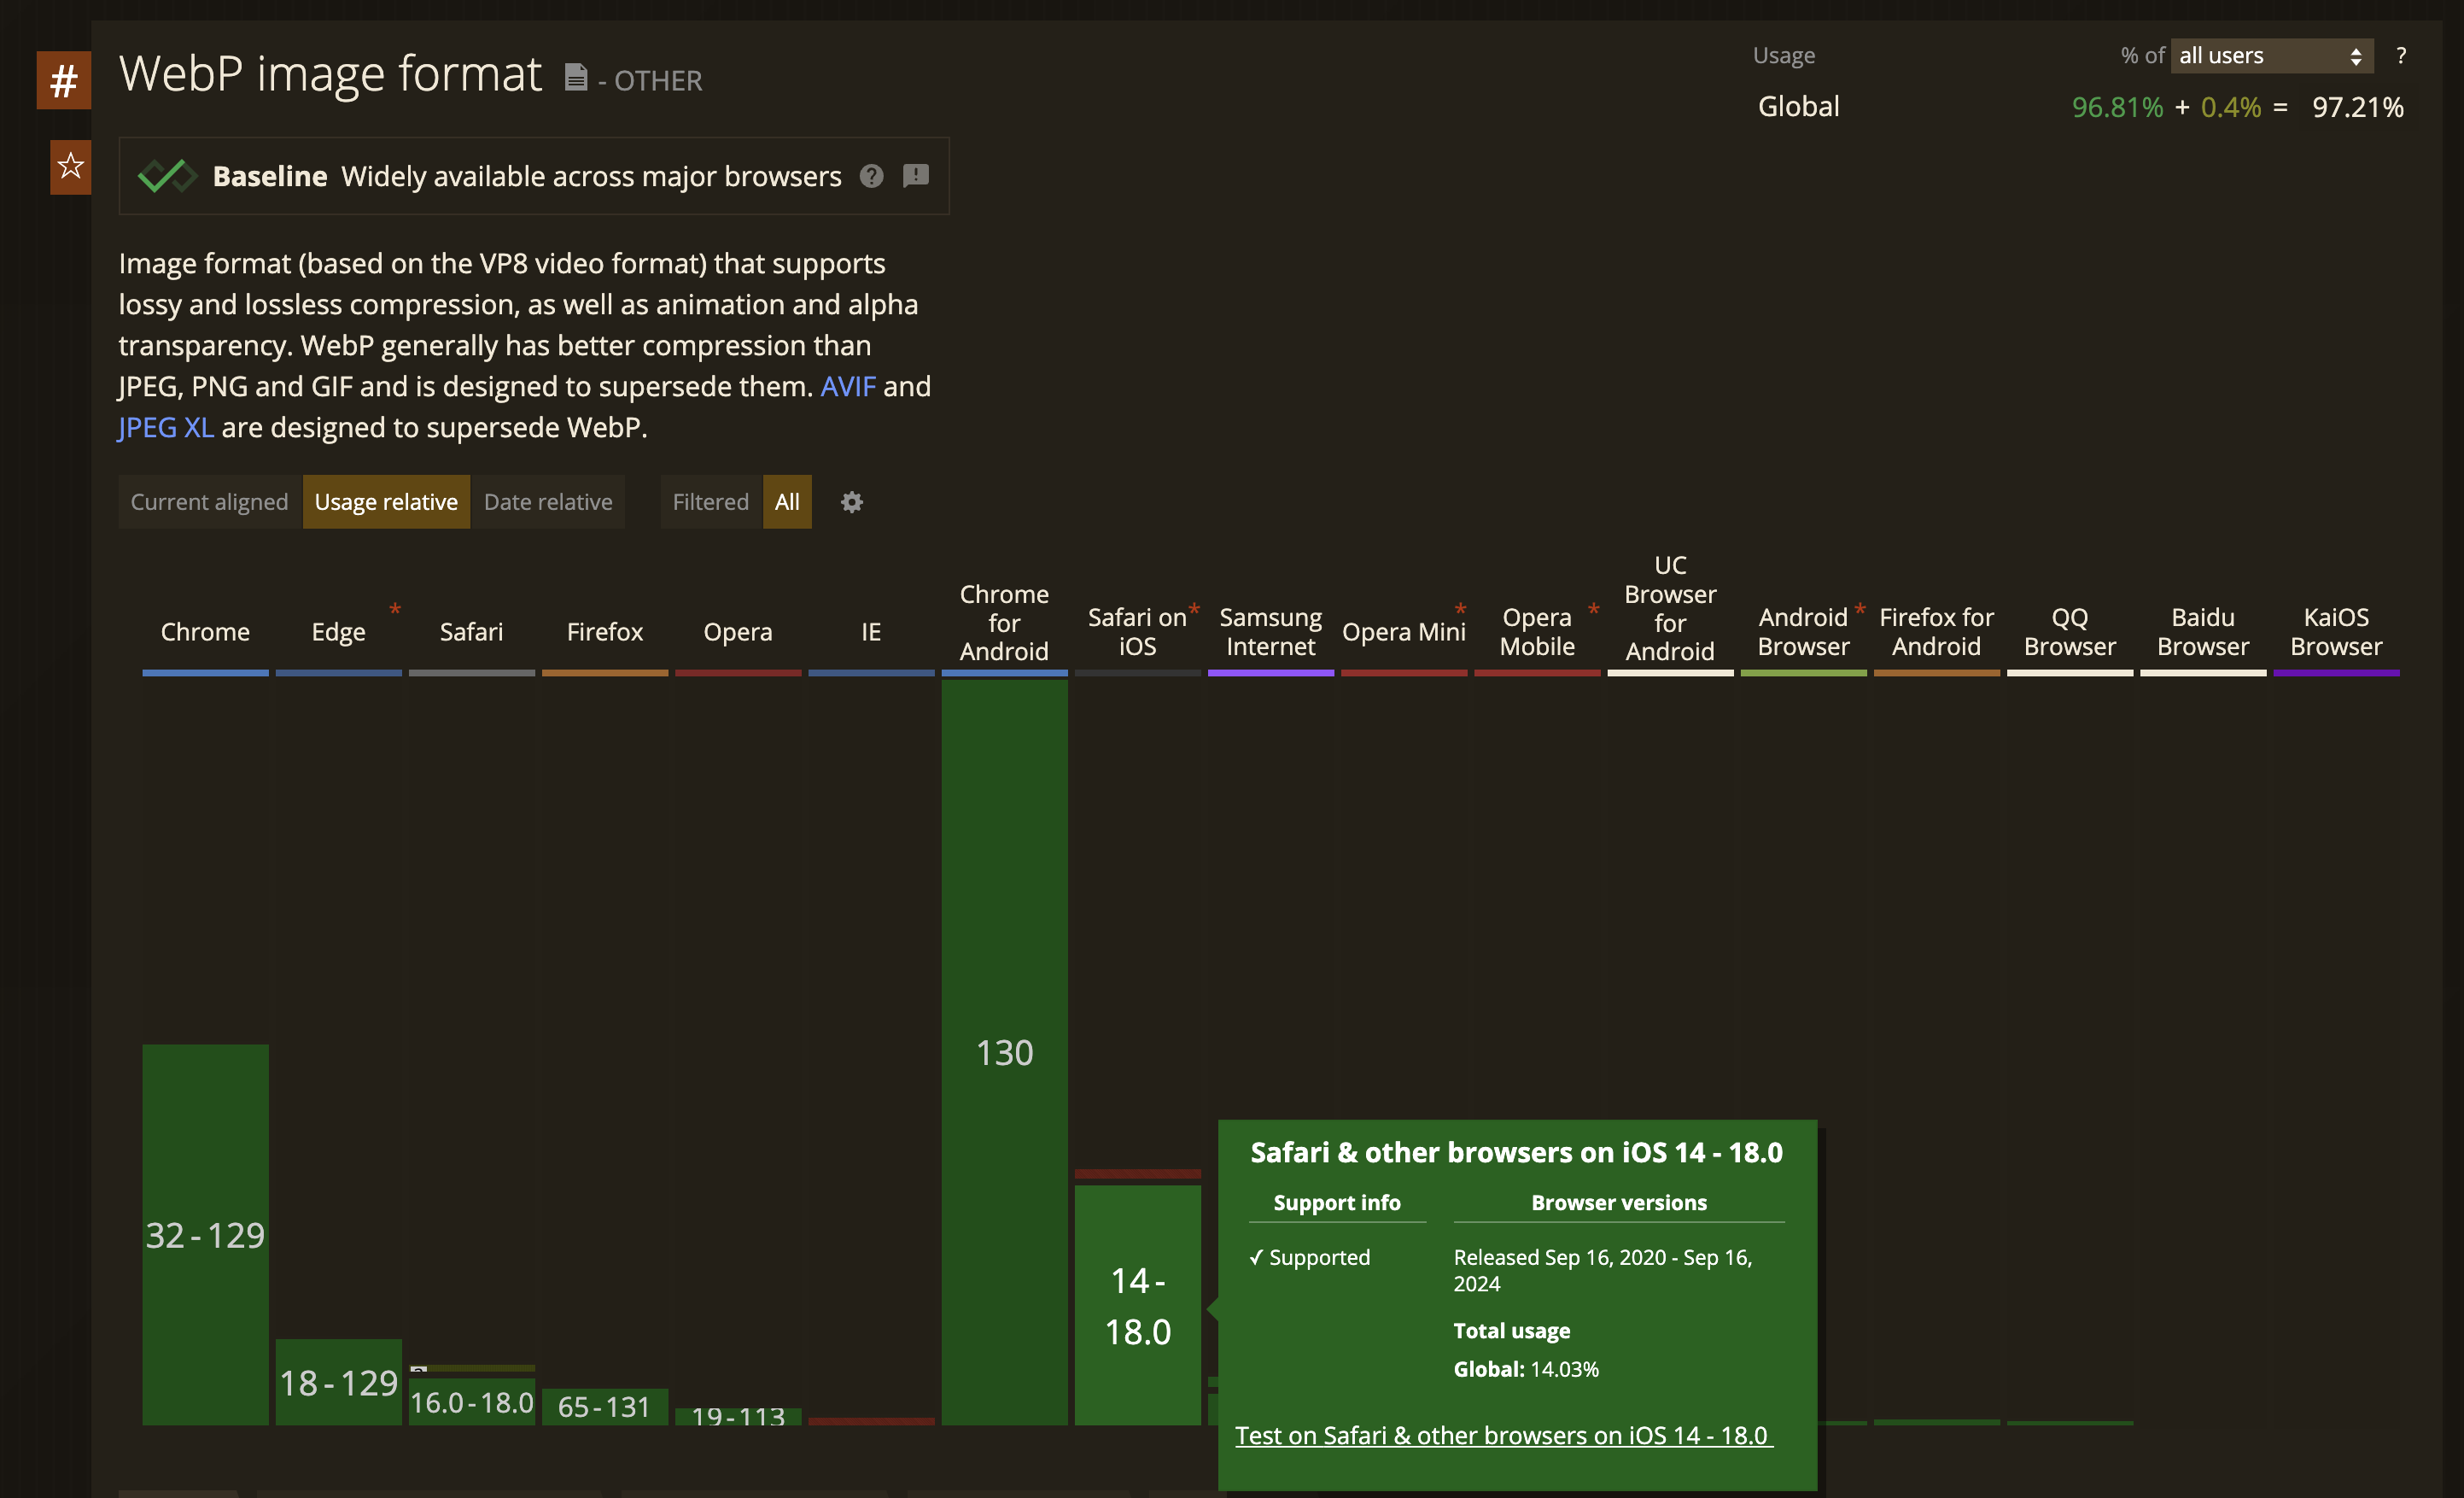Click Opera Mobile footnote asterisk
The height and width of the screenshot is (1498, 2464).
[x=1593, y=611]
